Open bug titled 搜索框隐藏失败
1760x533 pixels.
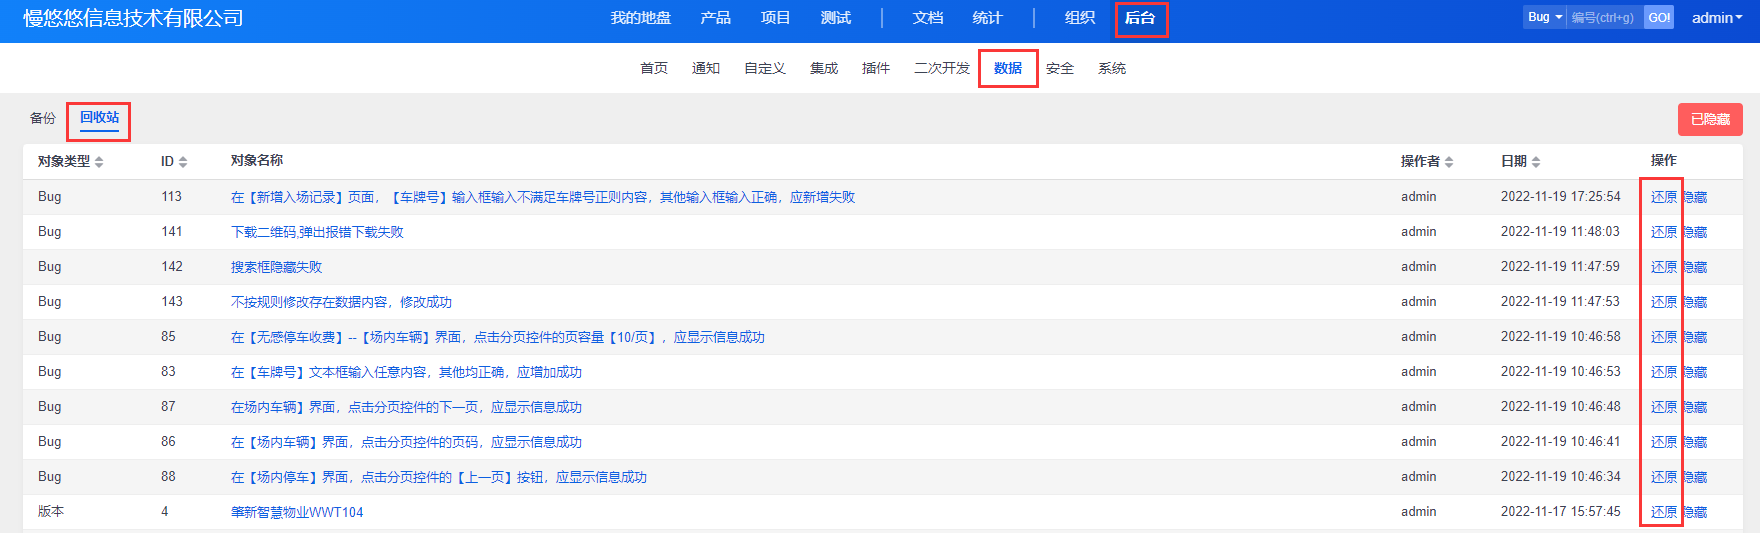click(x=276, y=267)
